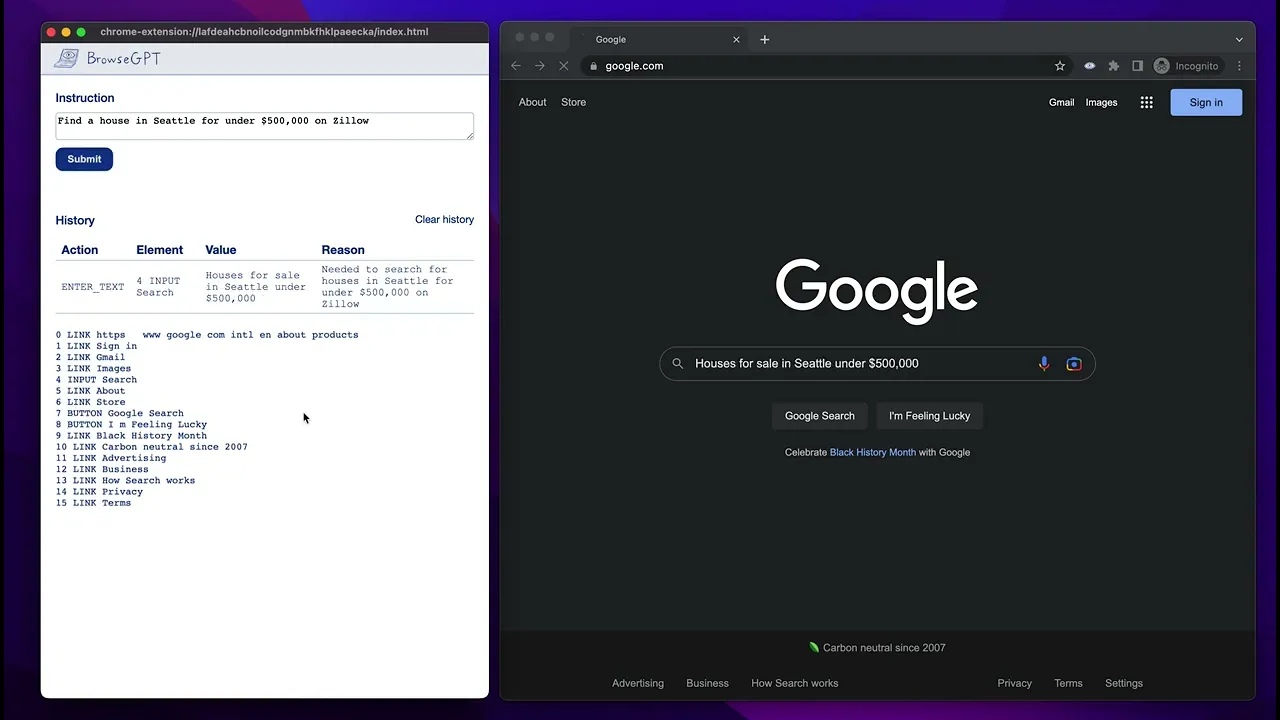Stop page loading with the X button
The width and height of the screenshot is (1280, 720).
563,66
